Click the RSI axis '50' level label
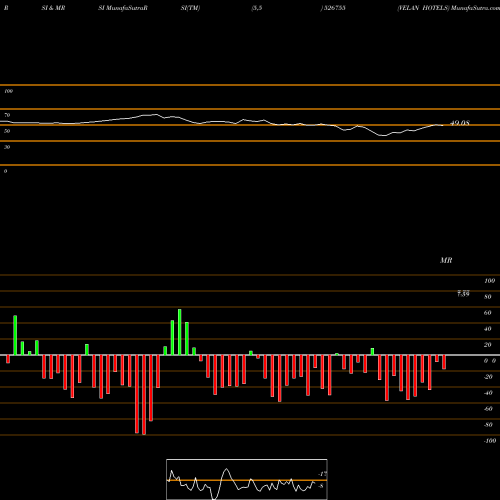This screenshot has height=500, width=500. point(7,131)
